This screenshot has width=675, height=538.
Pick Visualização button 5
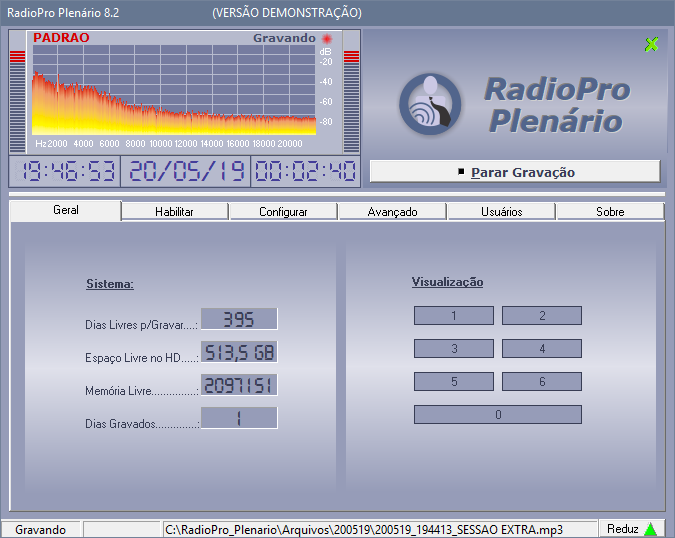(454, 382)
